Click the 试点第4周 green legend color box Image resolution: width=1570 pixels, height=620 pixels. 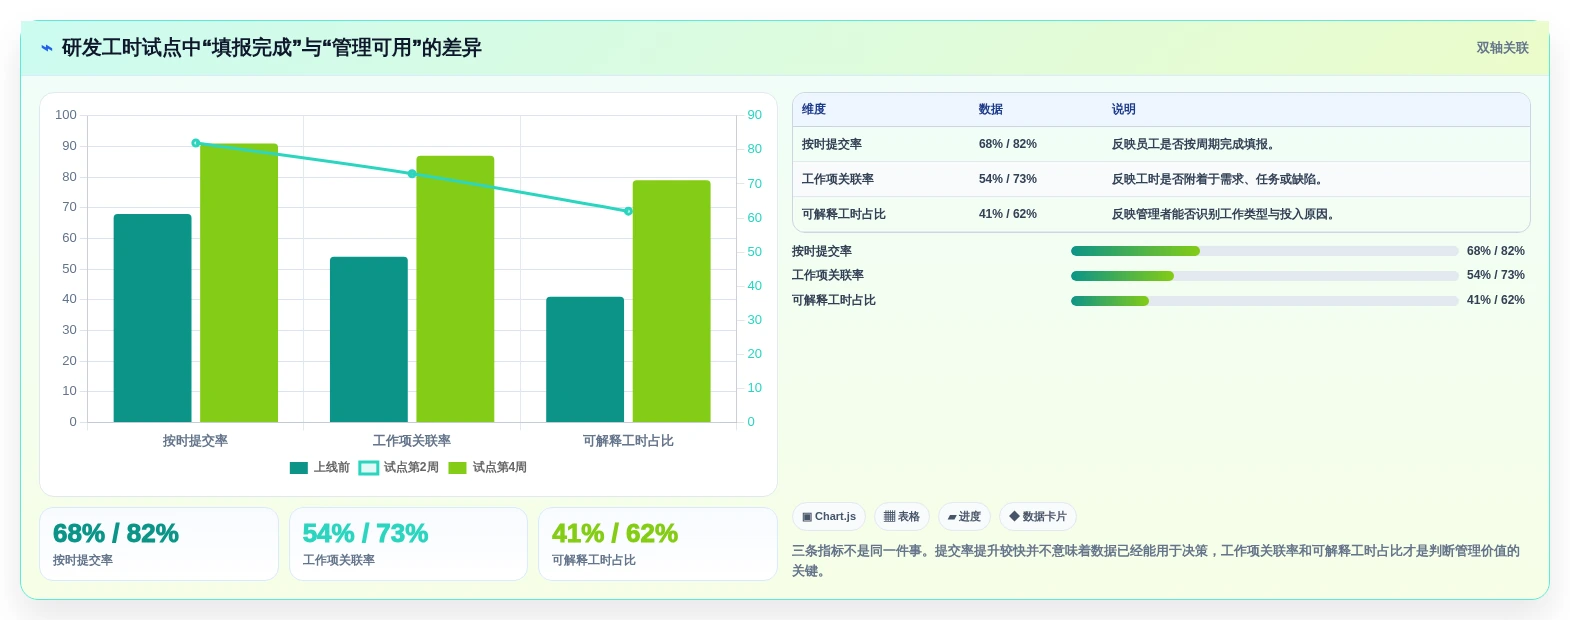tap(457, 468)
